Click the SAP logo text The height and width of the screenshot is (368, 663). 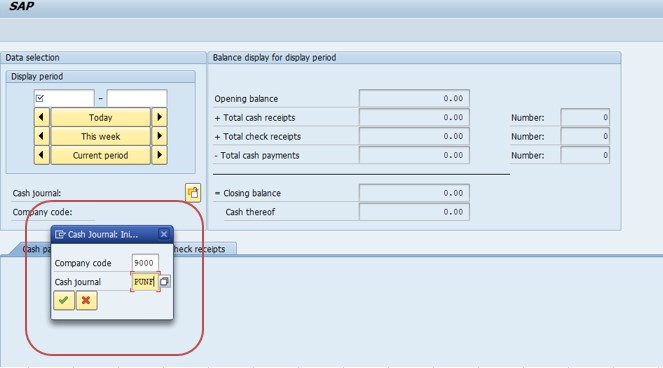coord(22,6)
